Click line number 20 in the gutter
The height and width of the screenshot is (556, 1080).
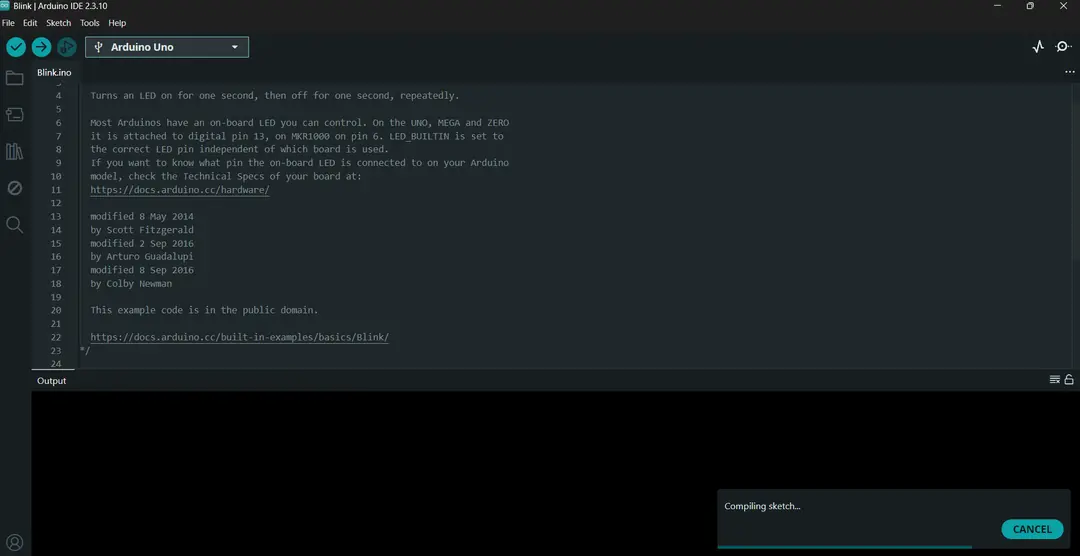point(56,310)
